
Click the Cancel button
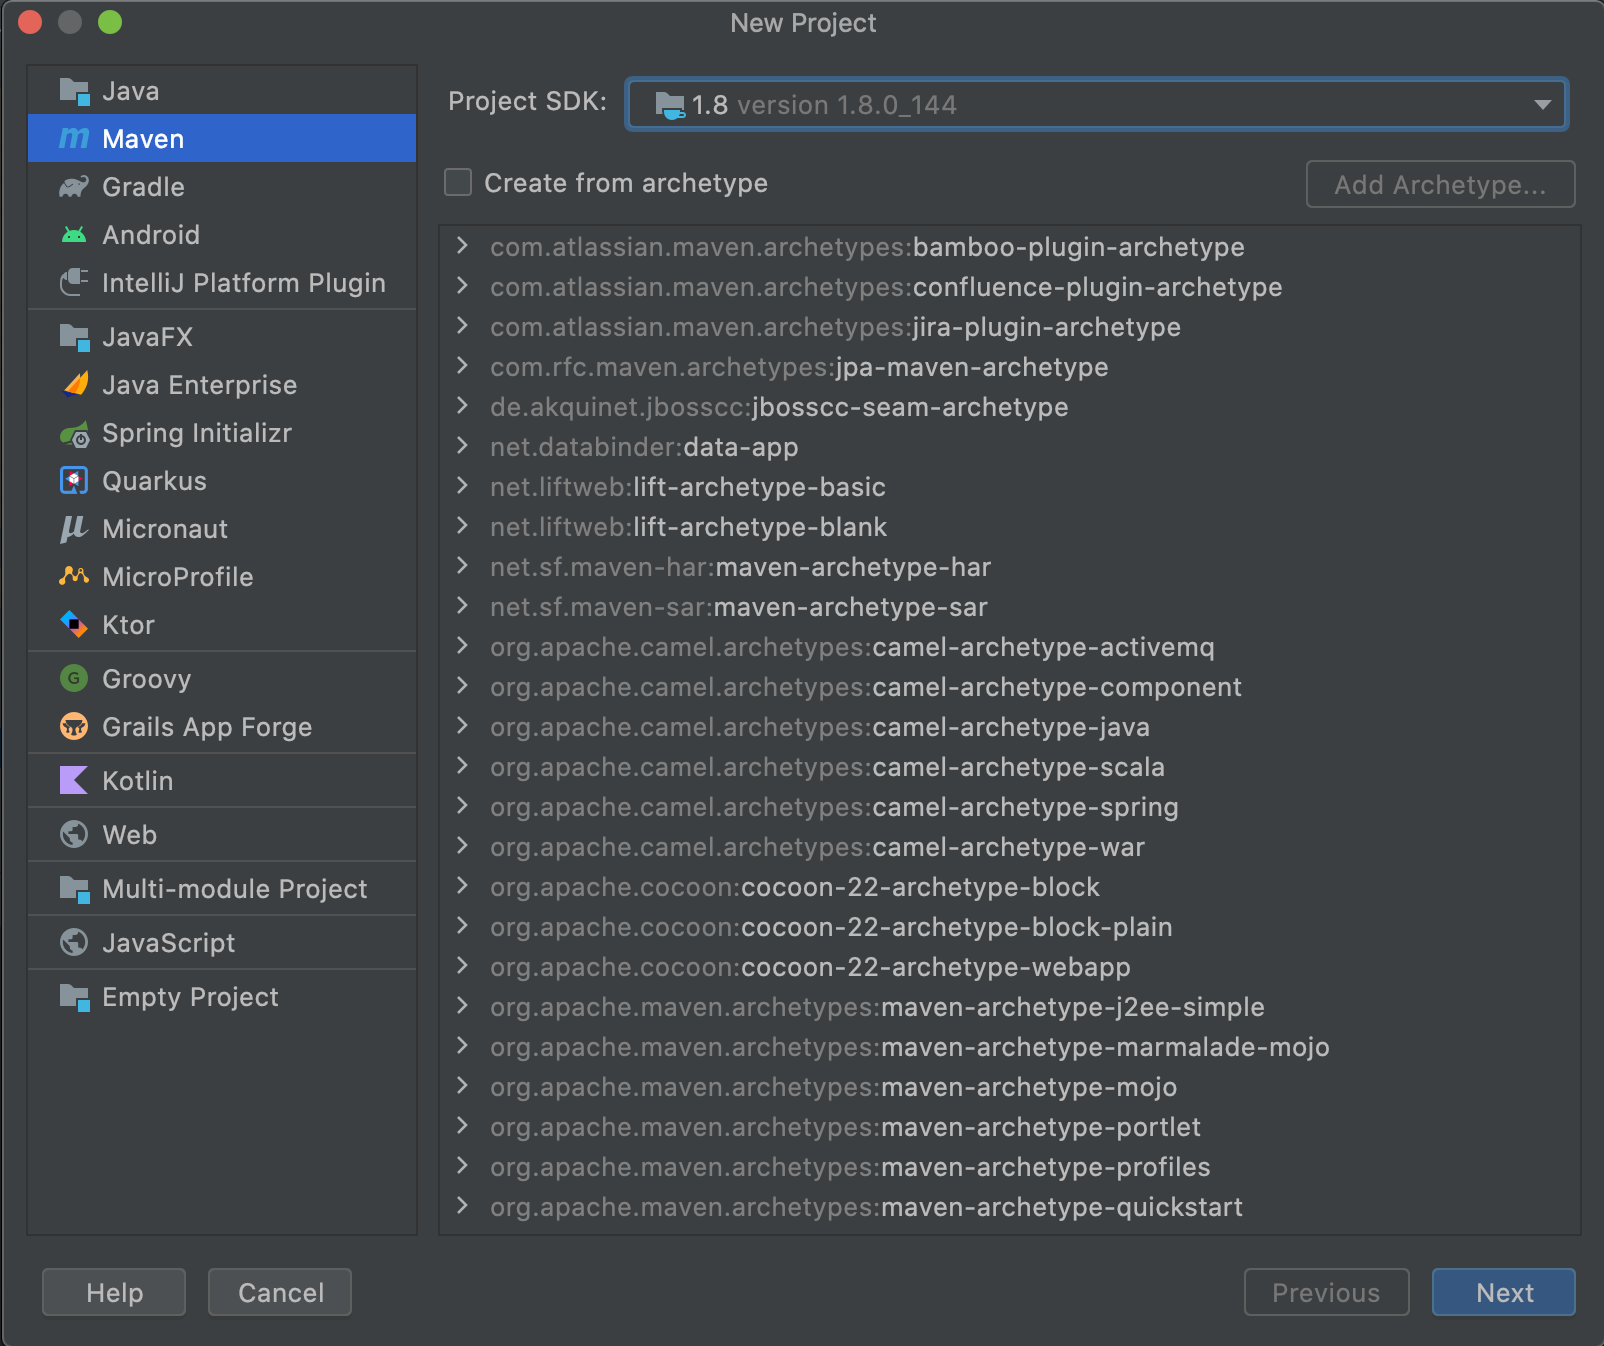click(280, 1292)
